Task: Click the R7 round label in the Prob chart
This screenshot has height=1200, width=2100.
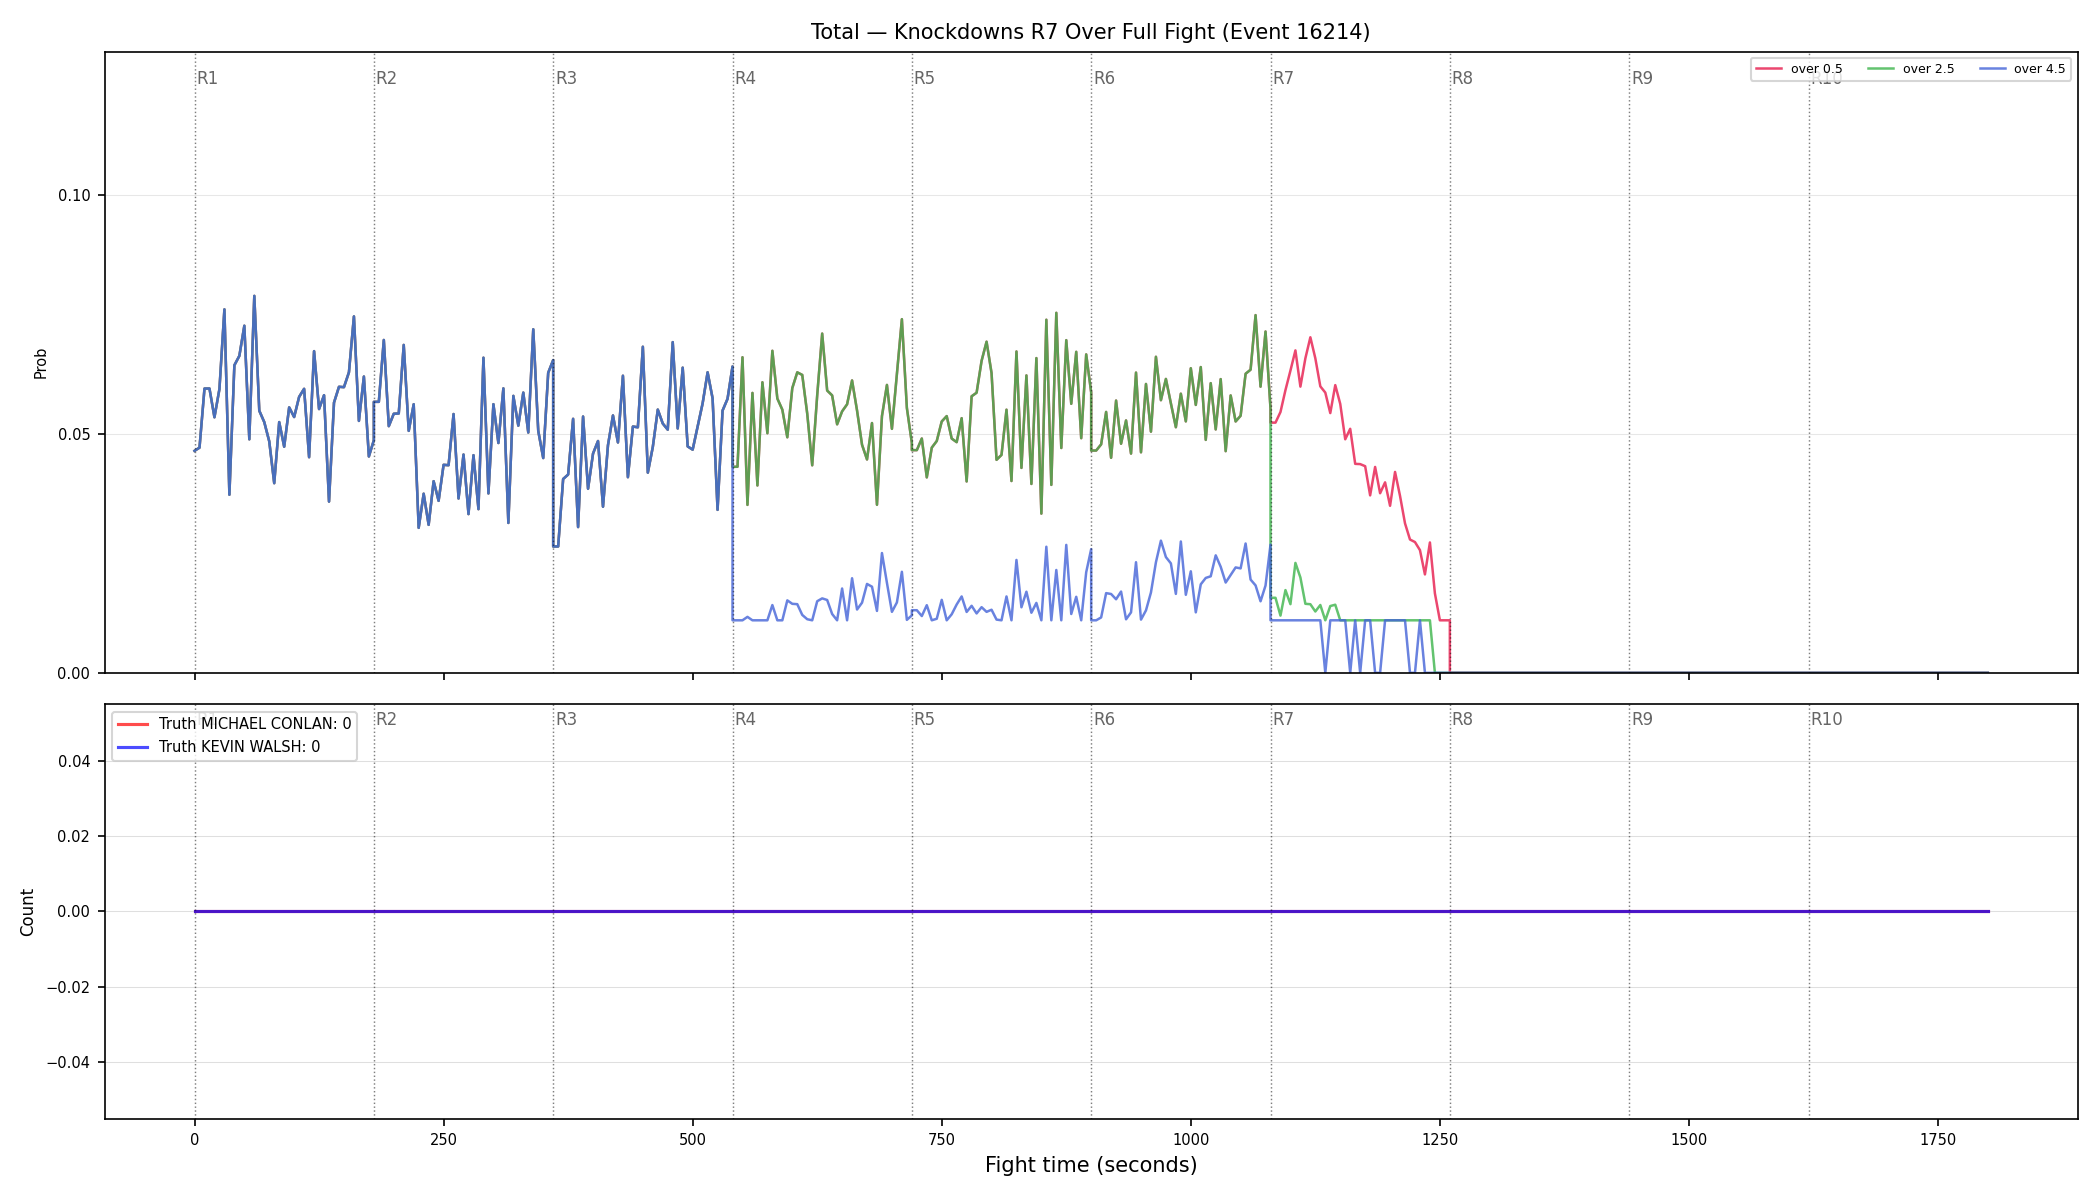Action: click(1283, 78)
